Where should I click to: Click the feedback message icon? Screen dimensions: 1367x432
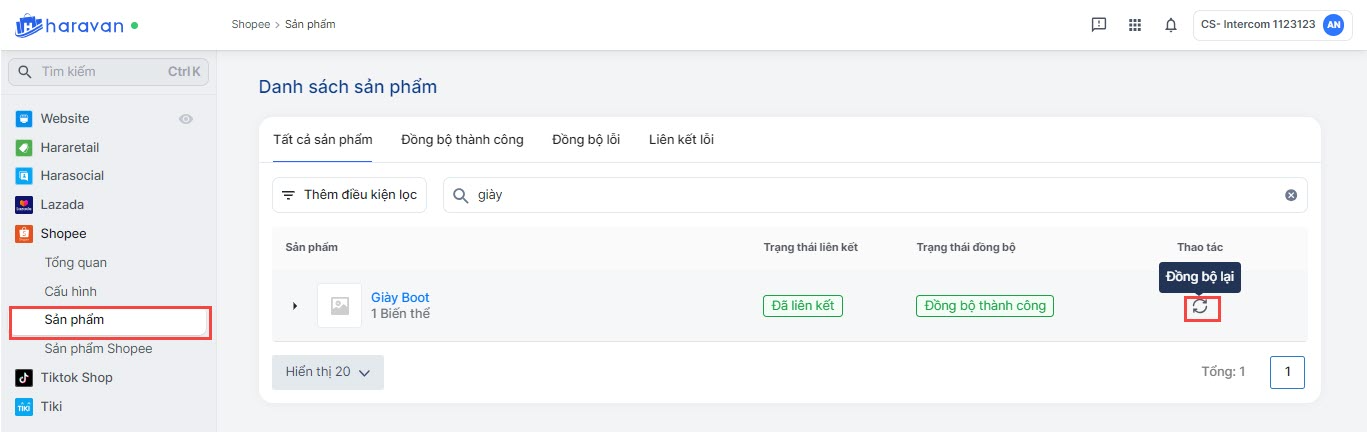click(x=1098, y=26)
